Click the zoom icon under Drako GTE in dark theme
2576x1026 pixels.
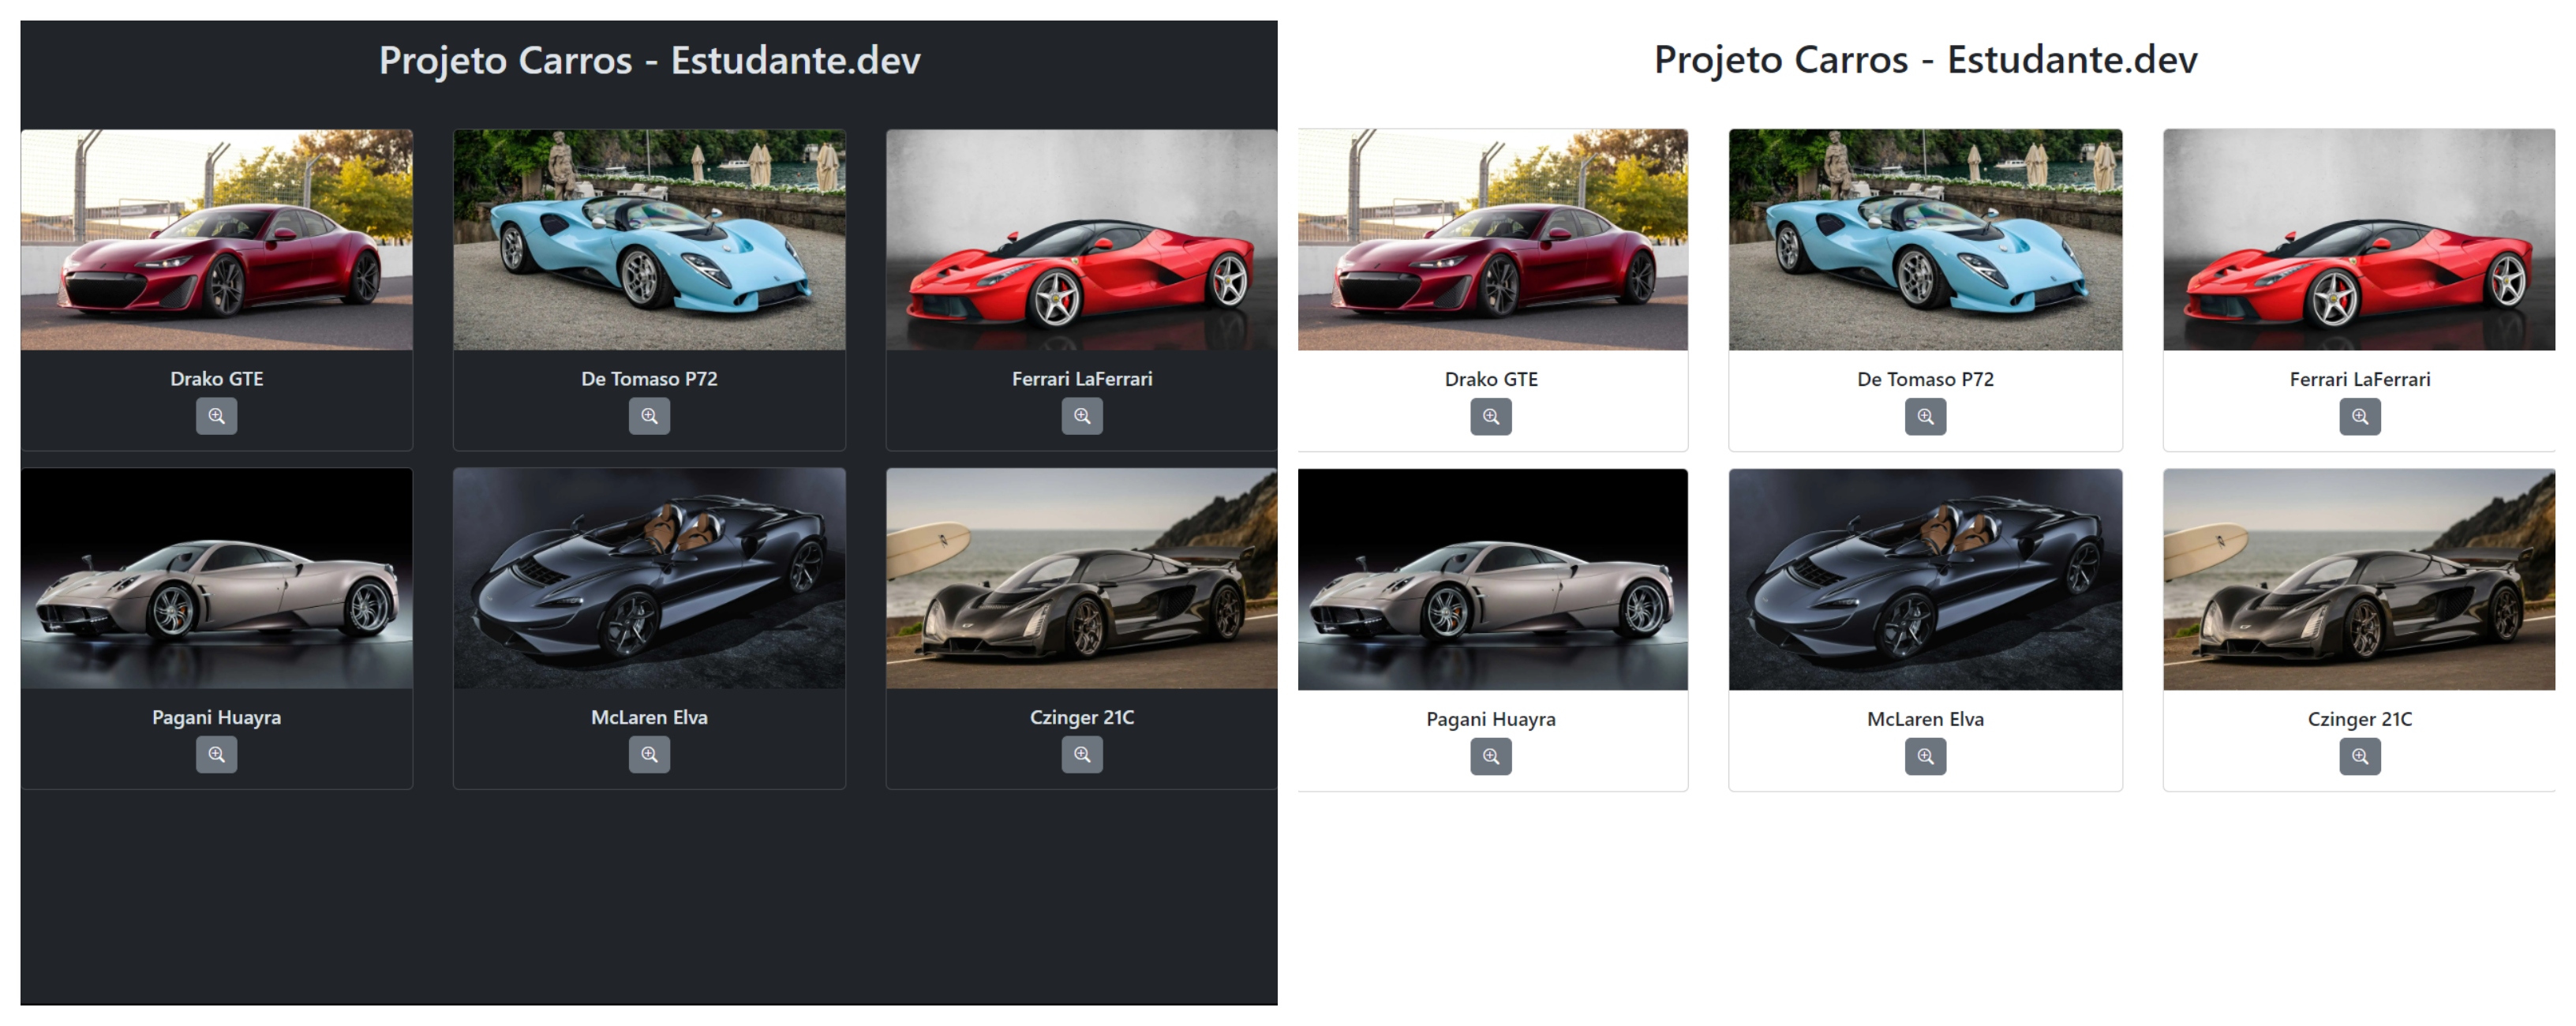217,417
